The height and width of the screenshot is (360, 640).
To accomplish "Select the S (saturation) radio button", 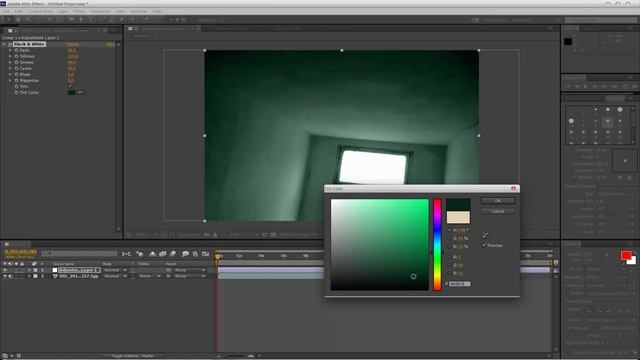I will click(x=449, y=238).
